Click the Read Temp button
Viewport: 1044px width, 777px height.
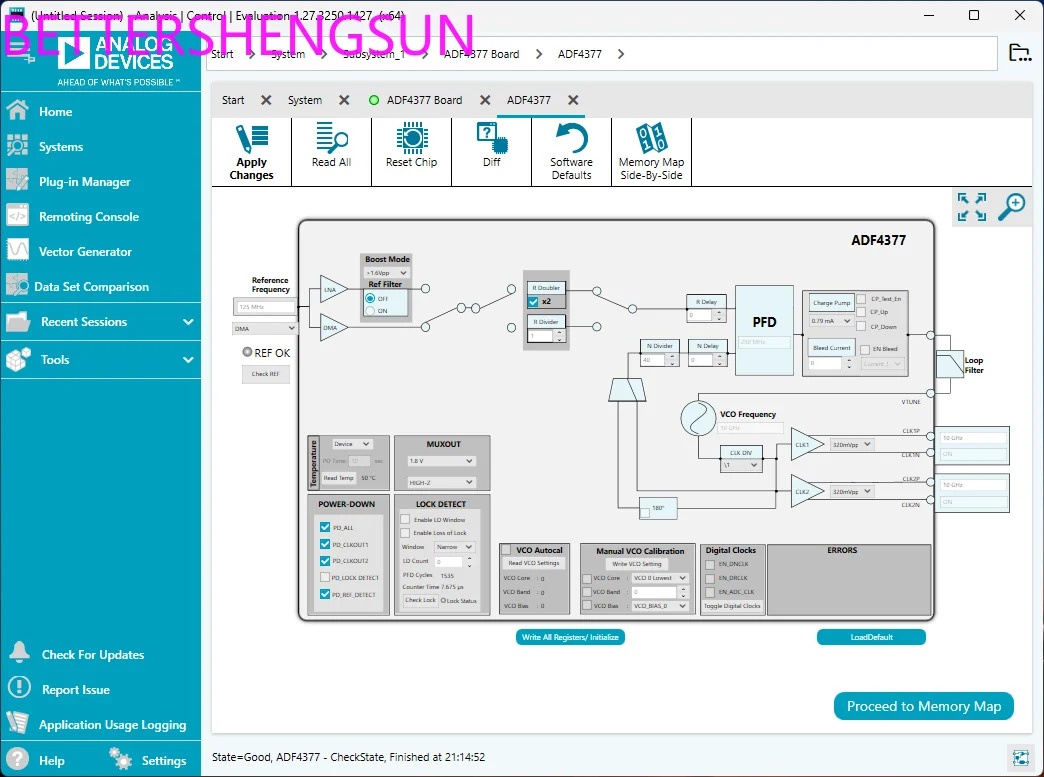point(339,478)
